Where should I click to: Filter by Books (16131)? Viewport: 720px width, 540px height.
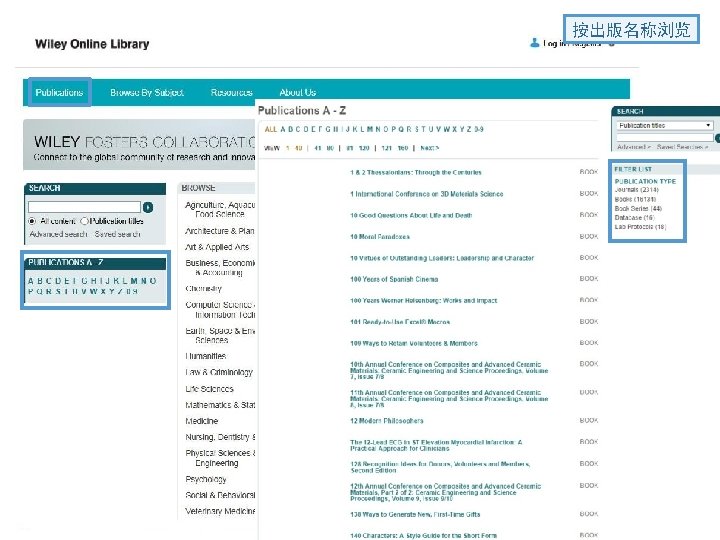635,199
